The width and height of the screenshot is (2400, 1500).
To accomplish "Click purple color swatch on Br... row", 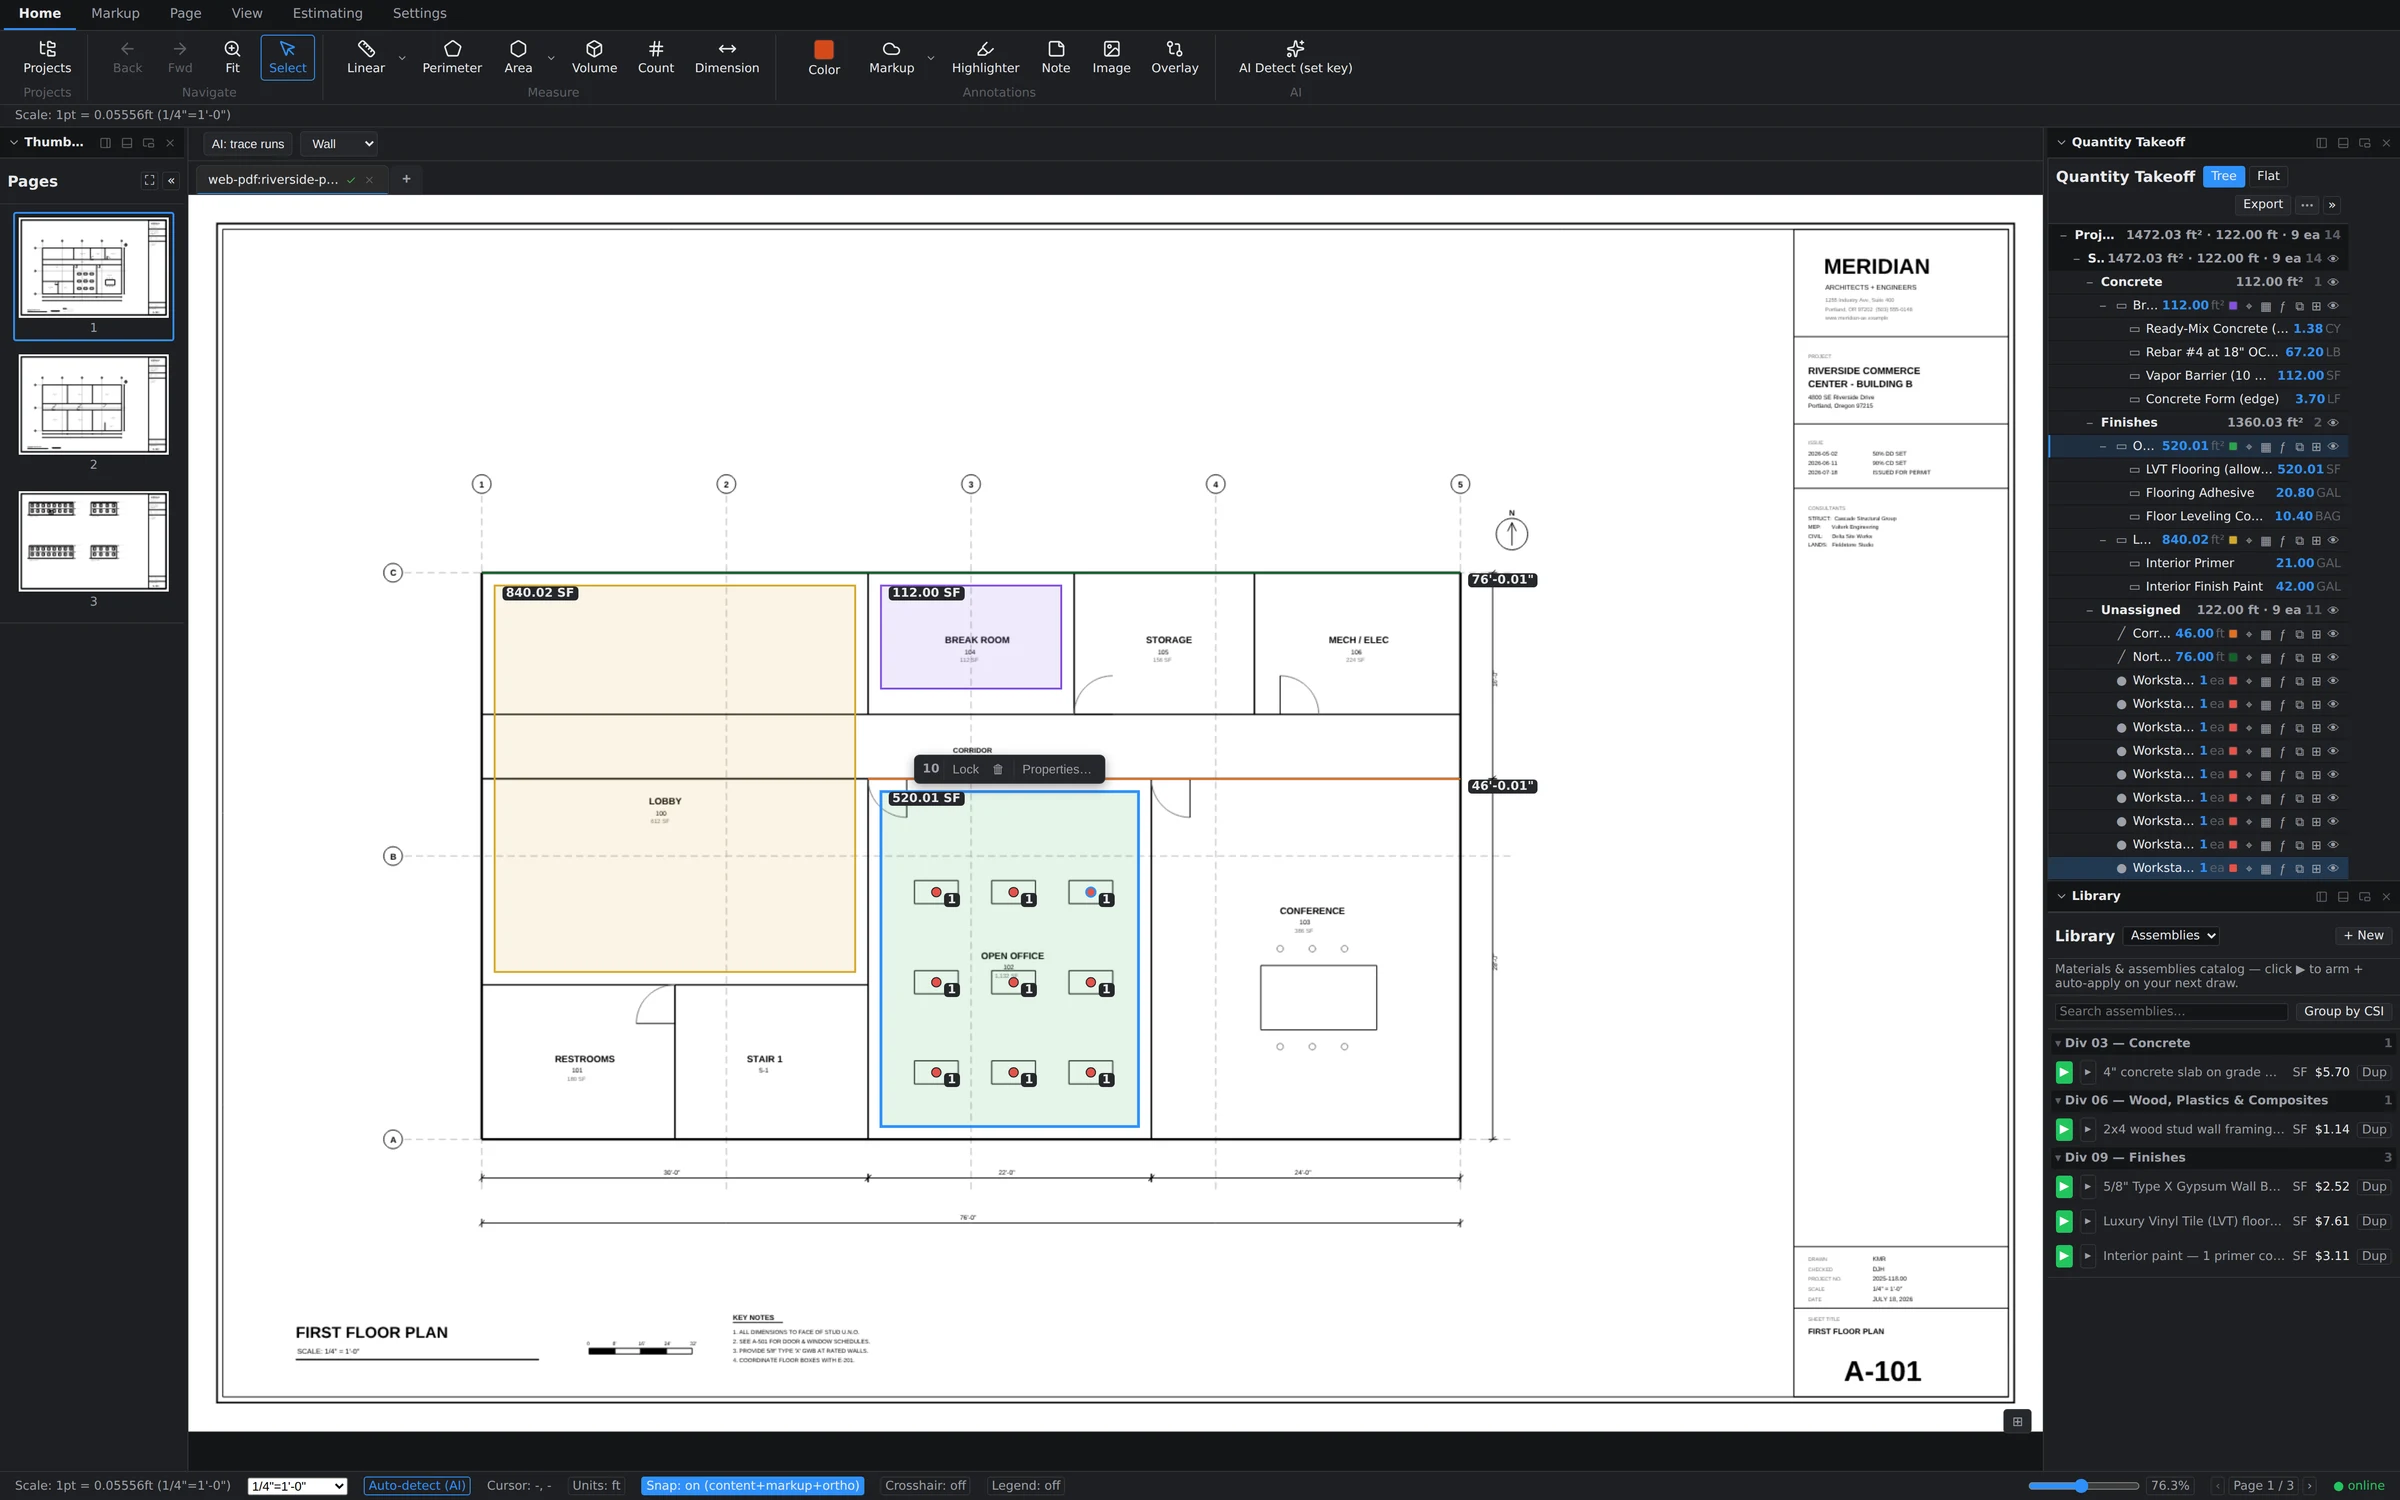I will tap(2233, 306).
